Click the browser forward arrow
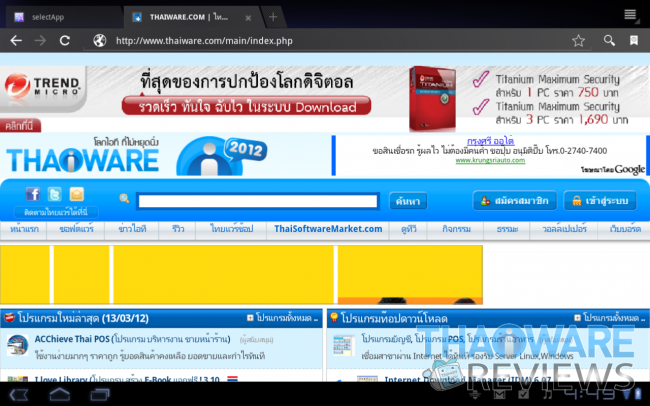The width and height of the screenshot is (650, 406). tap(40, 41)
